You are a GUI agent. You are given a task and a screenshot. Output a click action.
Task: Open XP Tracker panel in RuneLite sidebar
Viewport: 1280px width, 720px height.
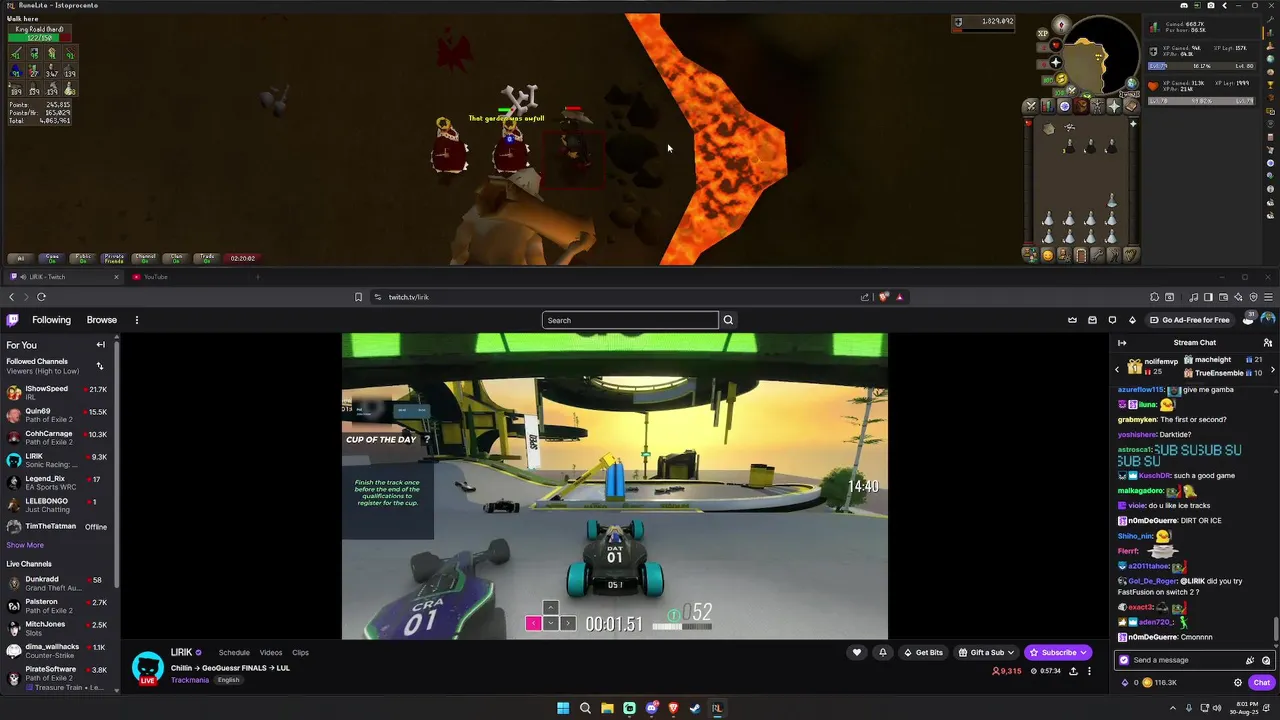click(x=1271, y=33)
